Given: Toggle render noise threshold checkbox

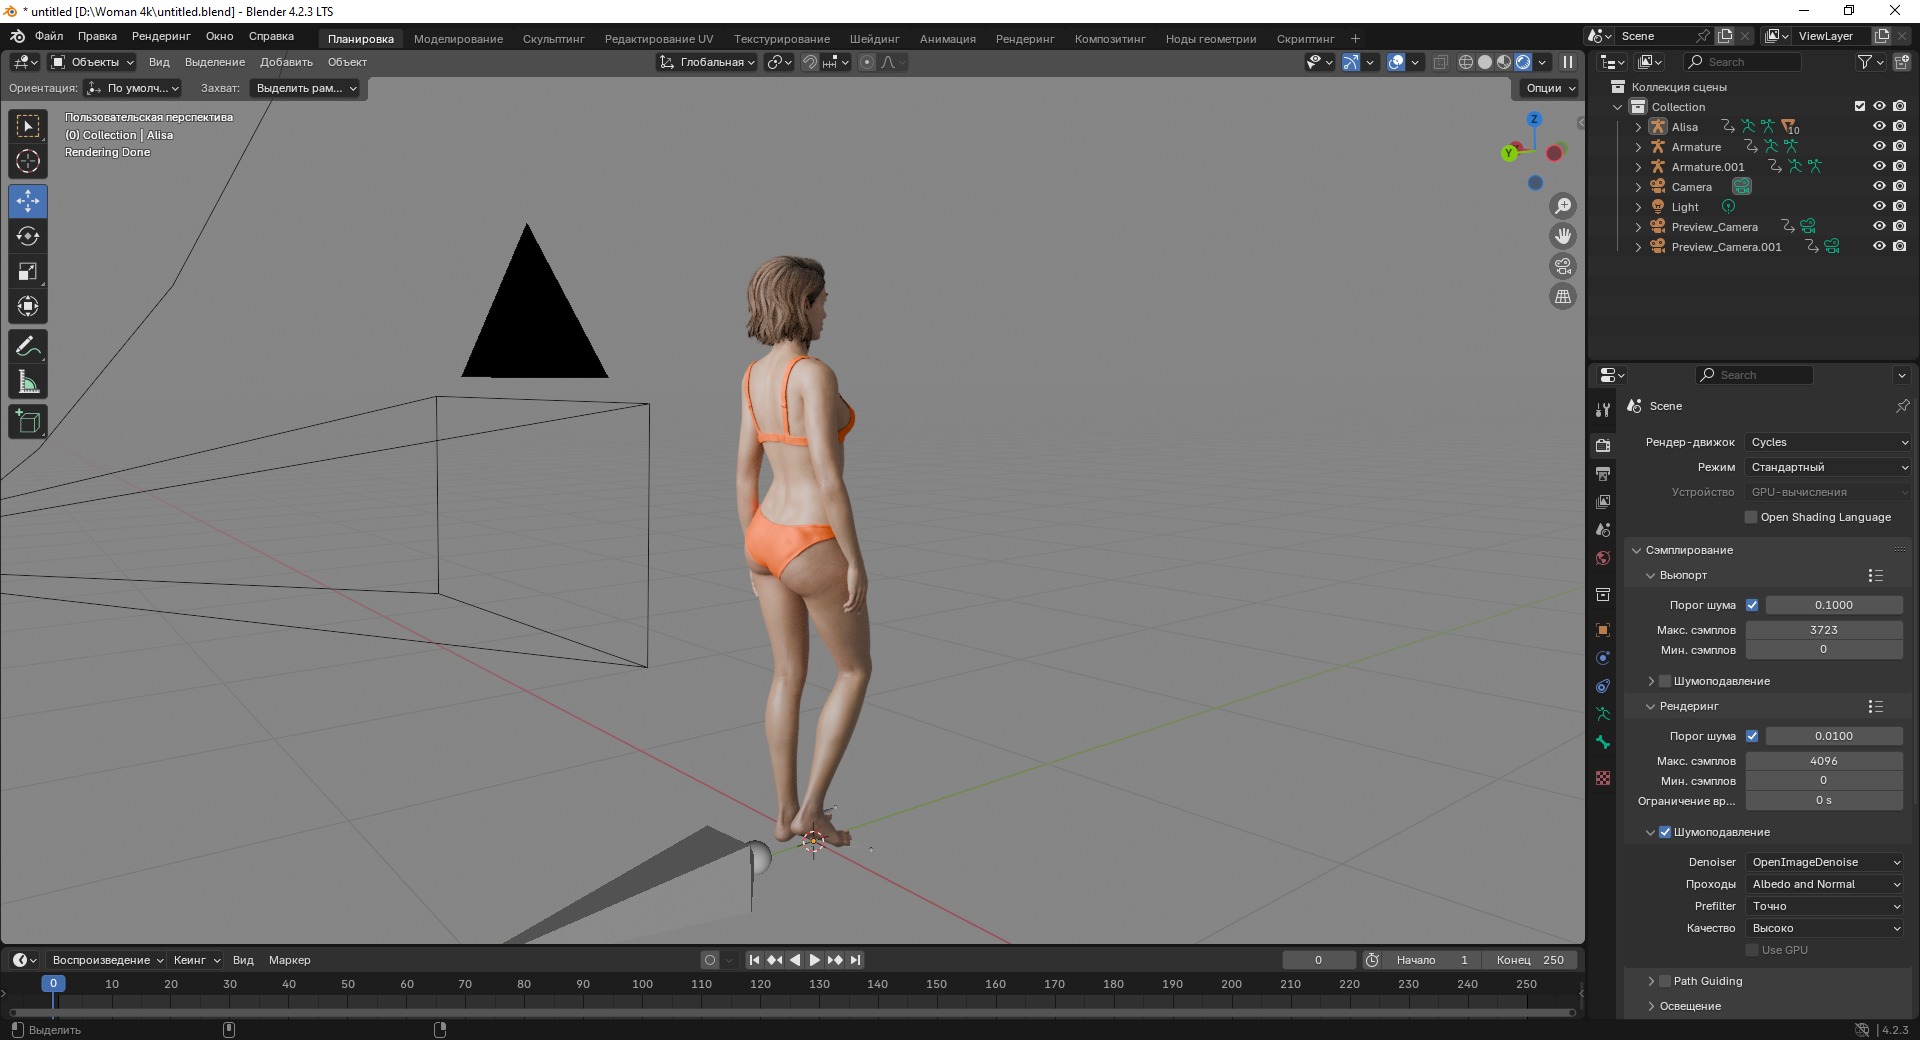Looking at the screenshot, I should 1752,736.
